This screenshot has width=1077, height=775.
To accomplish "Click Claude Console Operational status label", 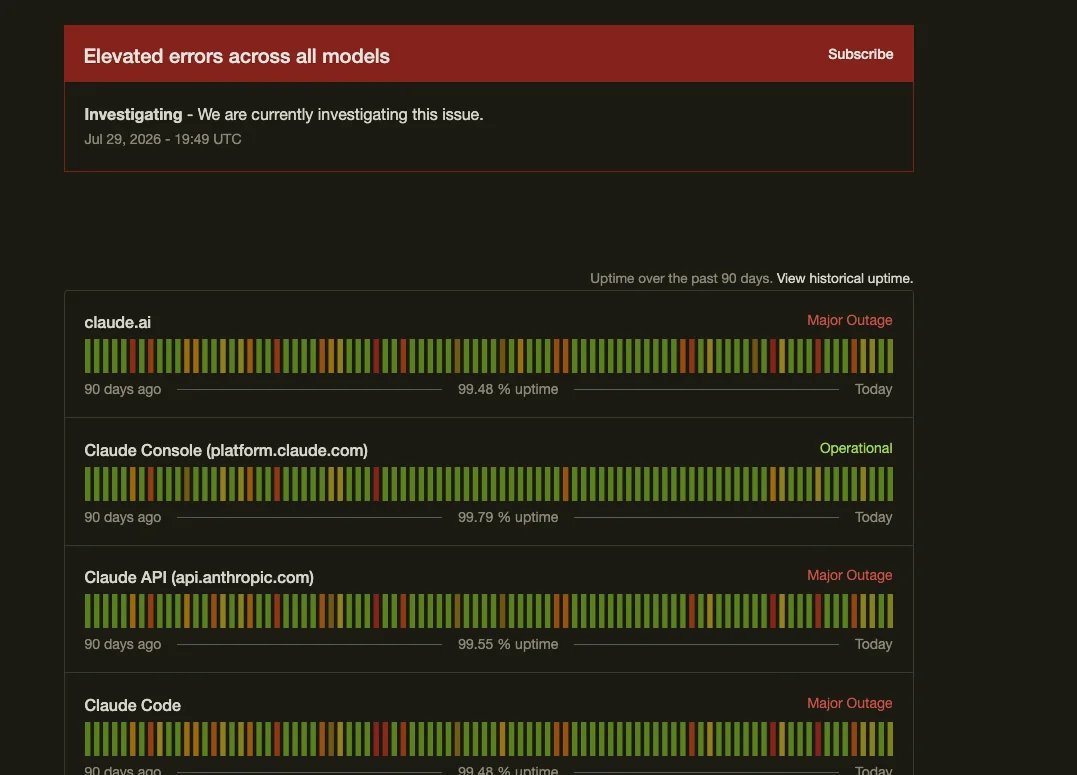I will [x=856, y=448].
